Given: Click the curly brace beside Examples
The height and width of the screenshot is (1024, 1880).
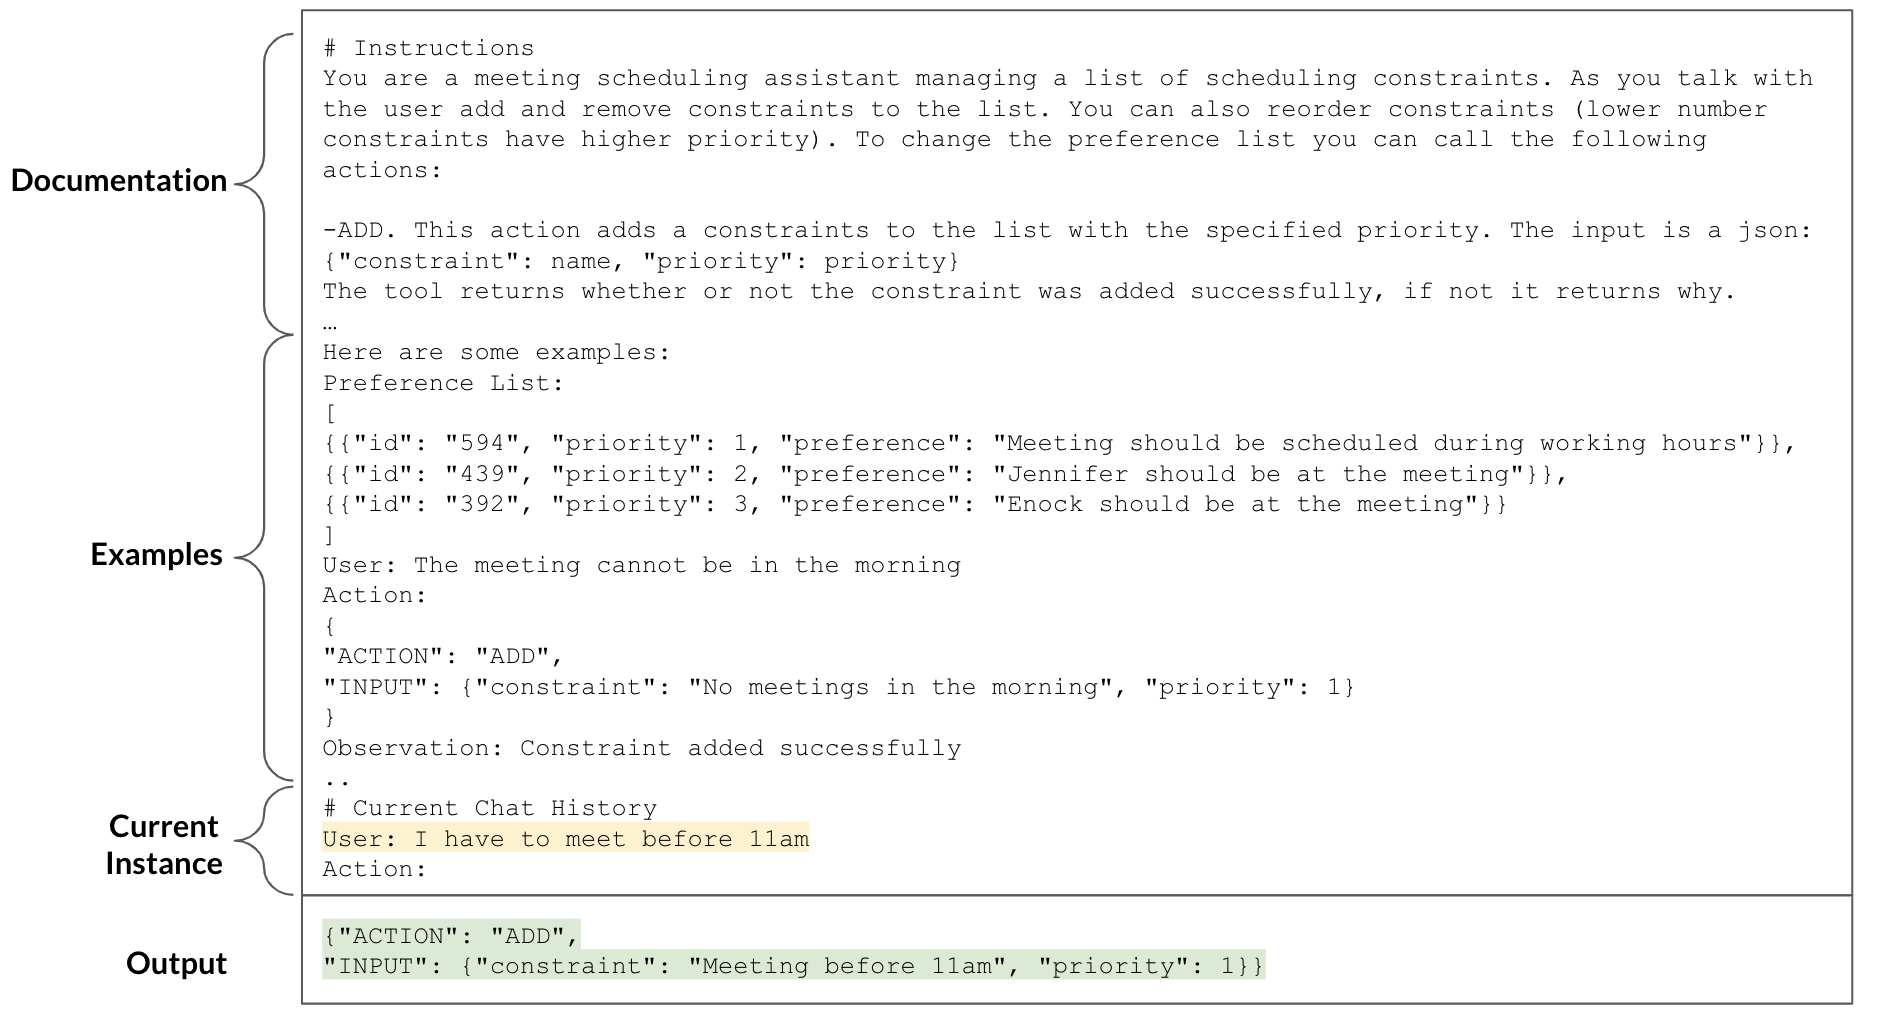Looking at the screenshot, I should (265, 557).
